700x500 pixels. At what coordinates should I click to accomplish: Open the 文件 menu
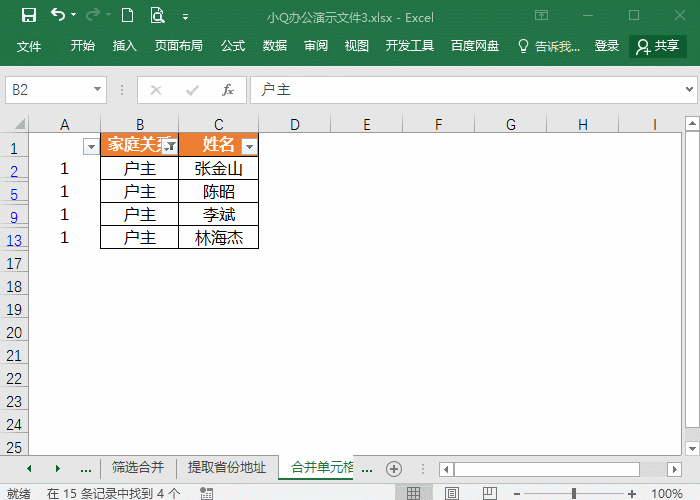(x=29, y=46)
